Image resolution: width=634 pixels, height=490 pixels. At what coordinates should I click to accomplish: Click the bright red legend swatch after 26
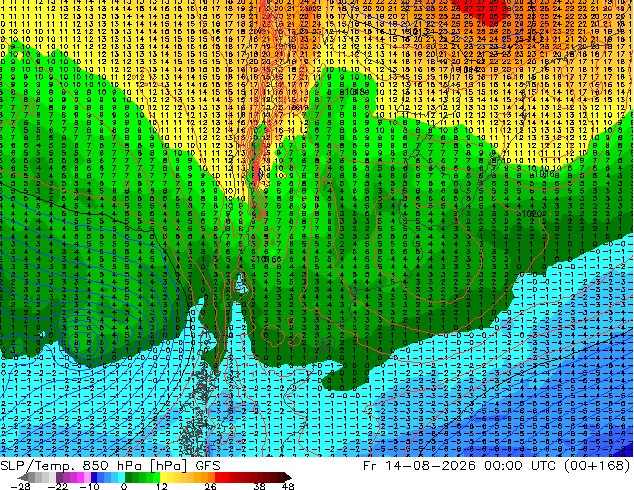(x=218, y=477)
